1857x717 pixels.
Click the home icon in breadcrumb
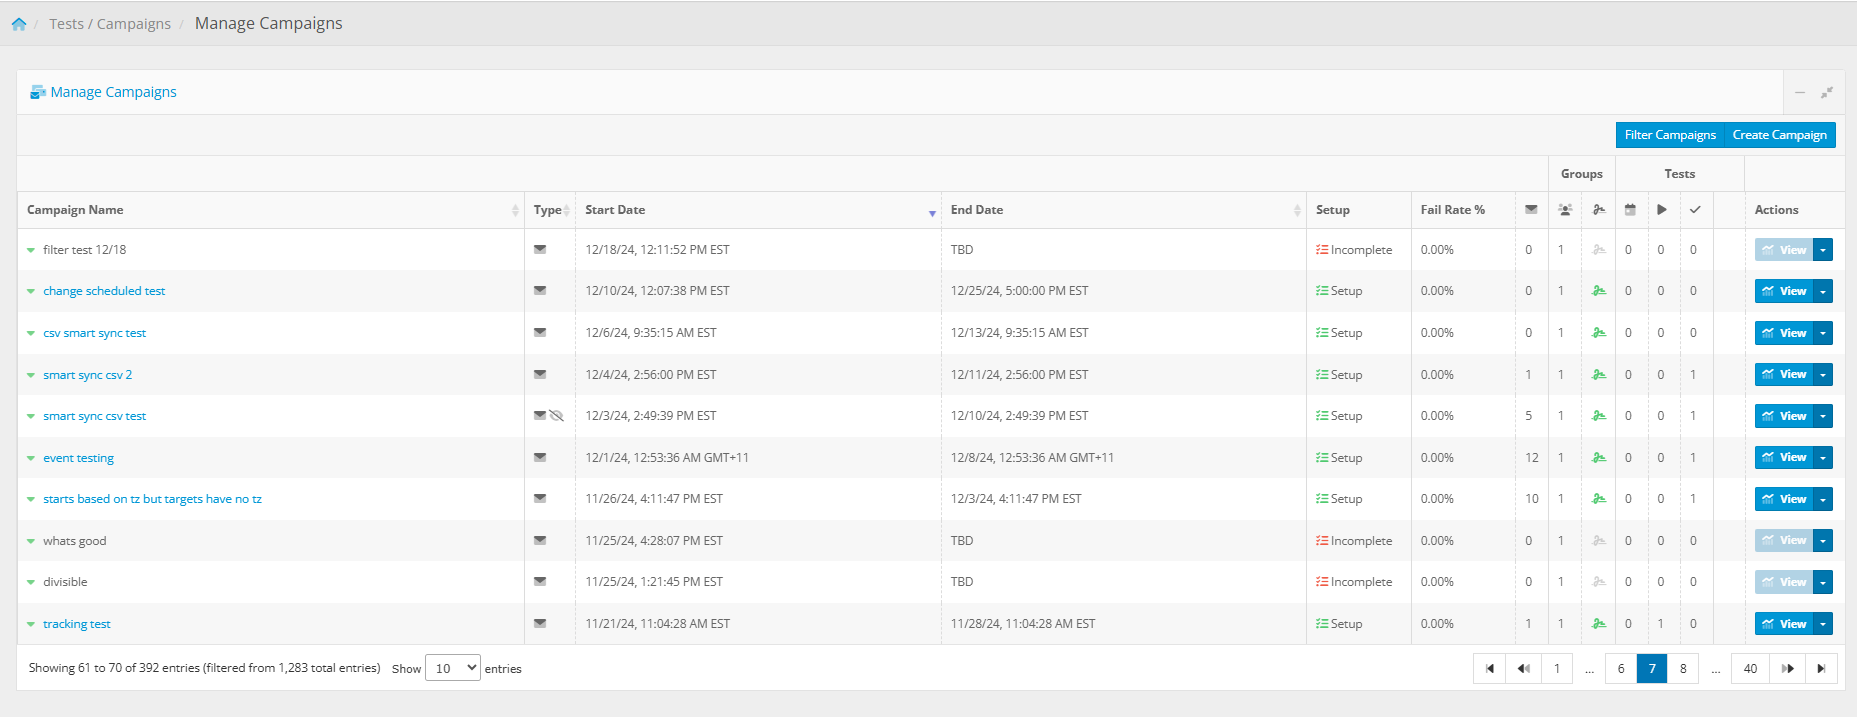19,24
